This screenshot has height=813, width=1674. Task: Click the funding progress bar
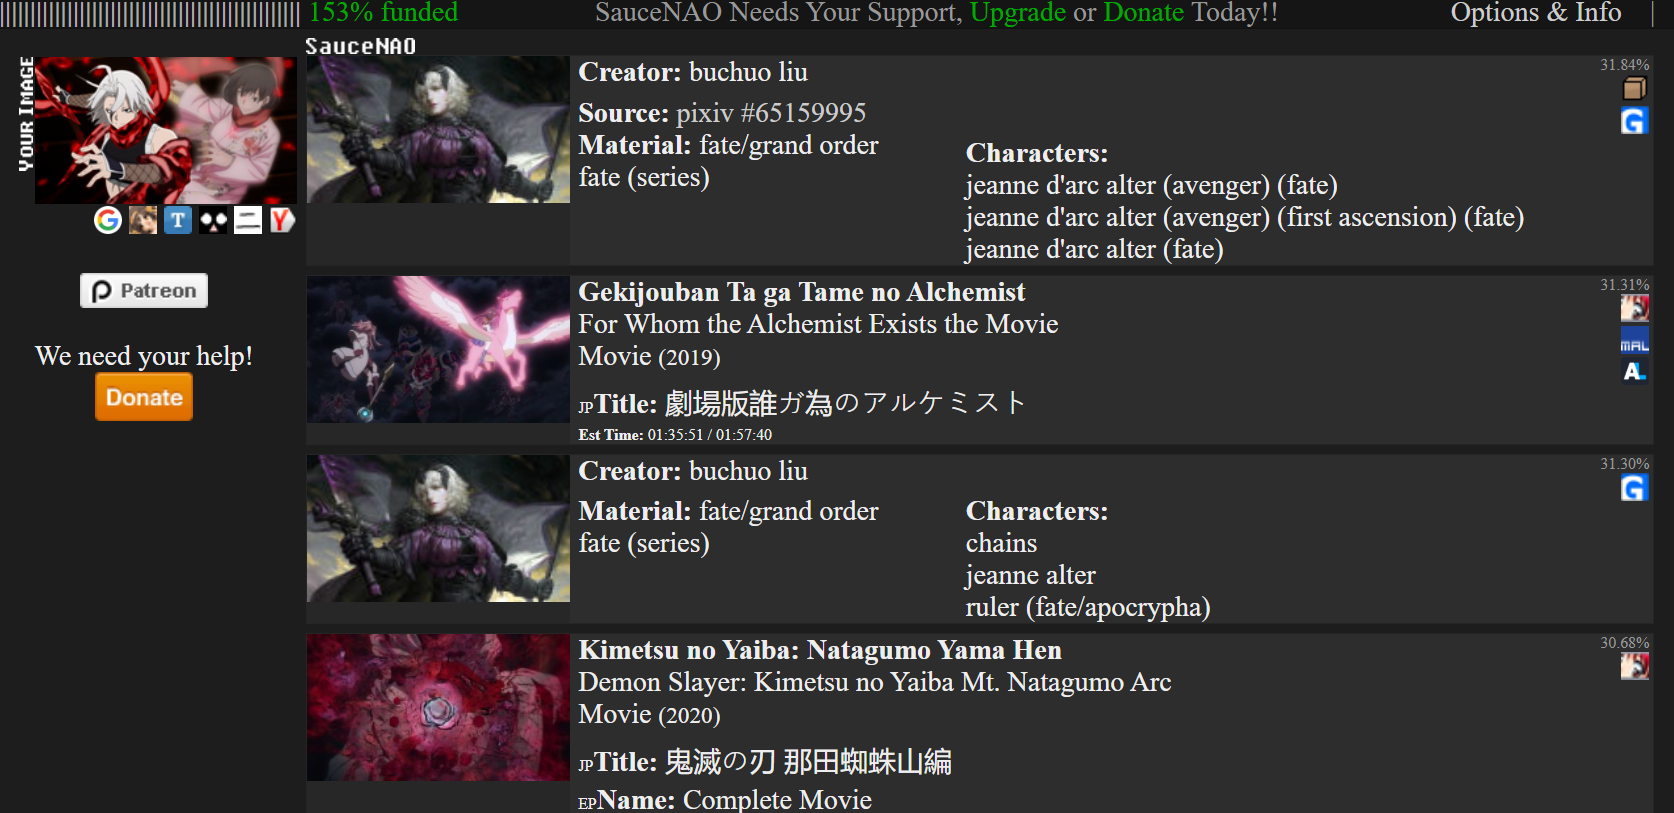pyautogui.click(x=150, y=14)
